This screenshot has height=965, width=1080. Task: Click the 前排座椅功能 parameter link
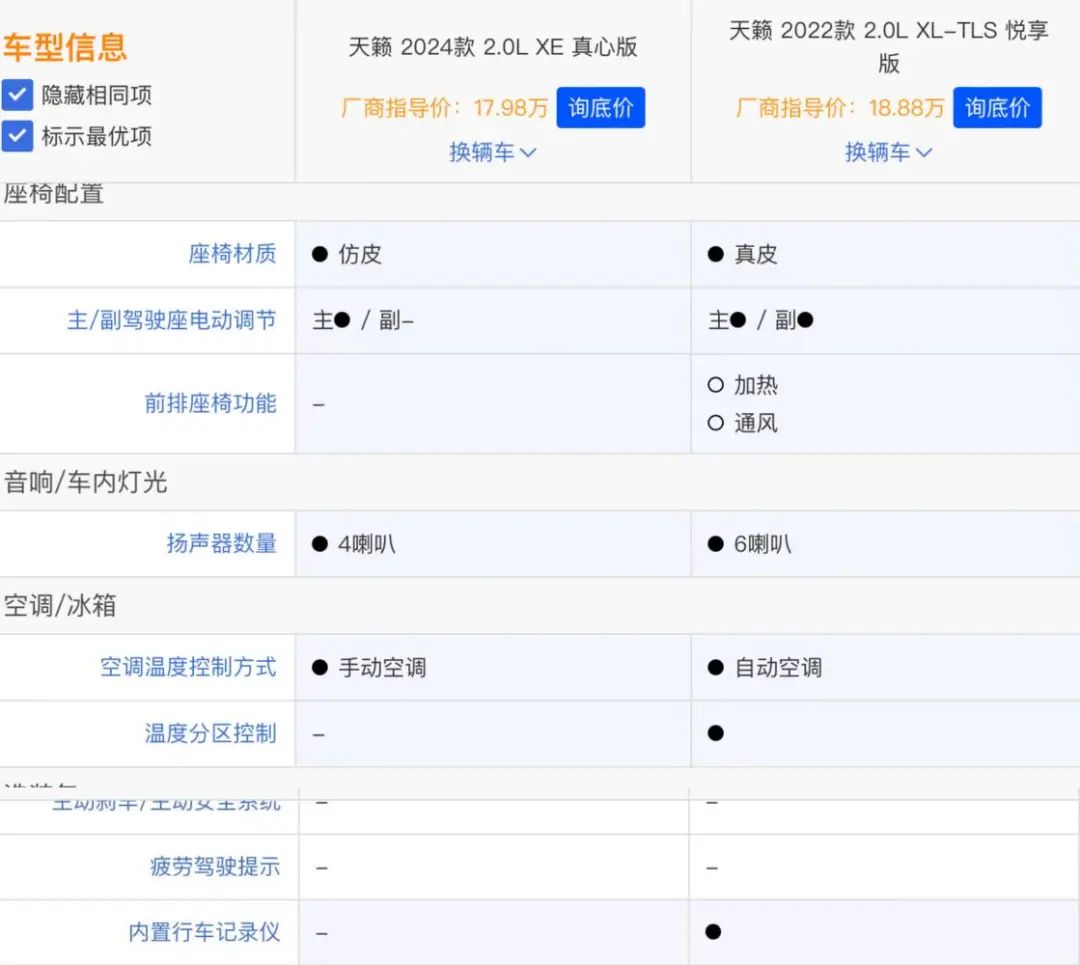[210, 403]
